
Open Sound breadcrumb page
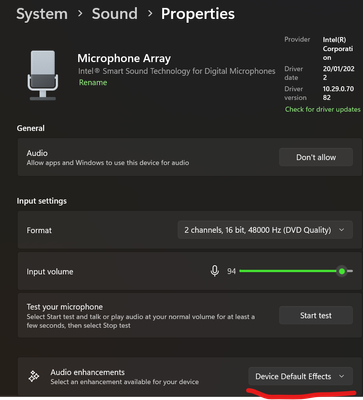115,14
